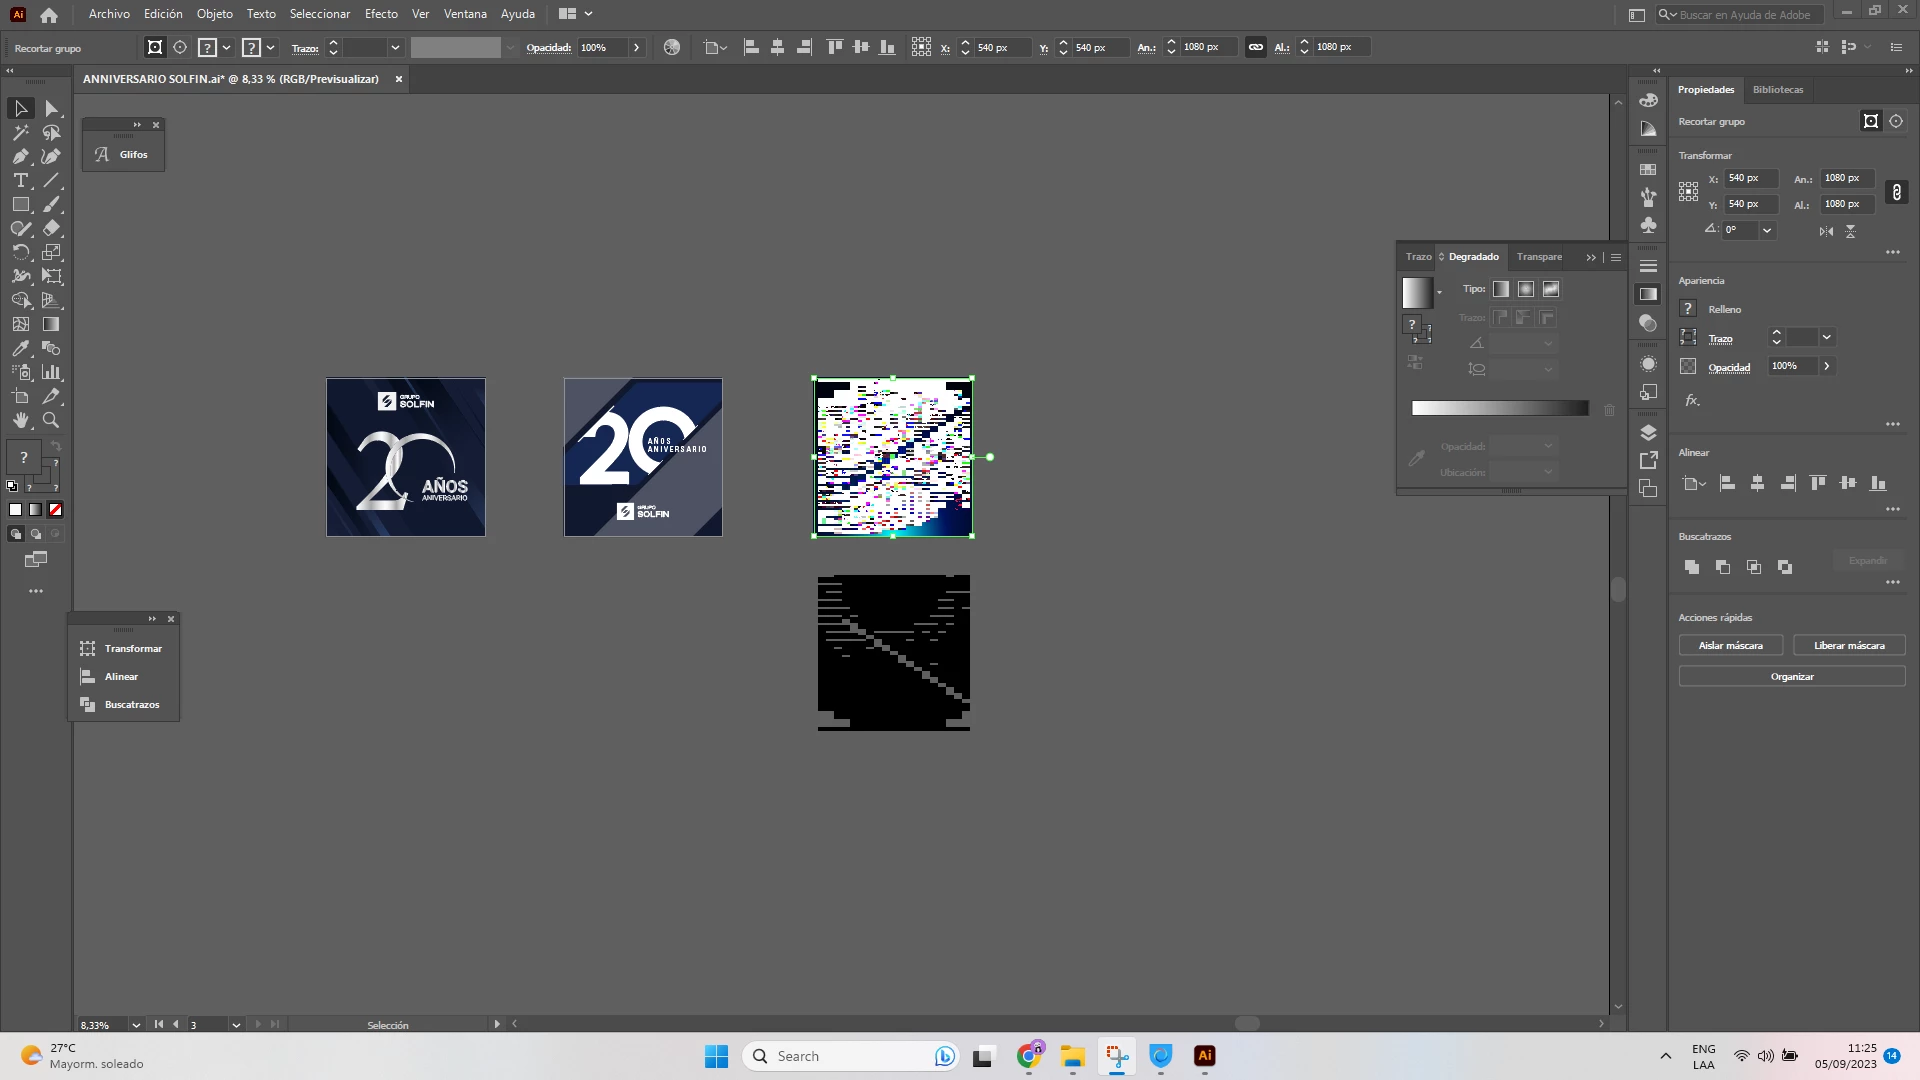Select the Artboard tool
The image size is (1920, 1080).
pos(20,397)
